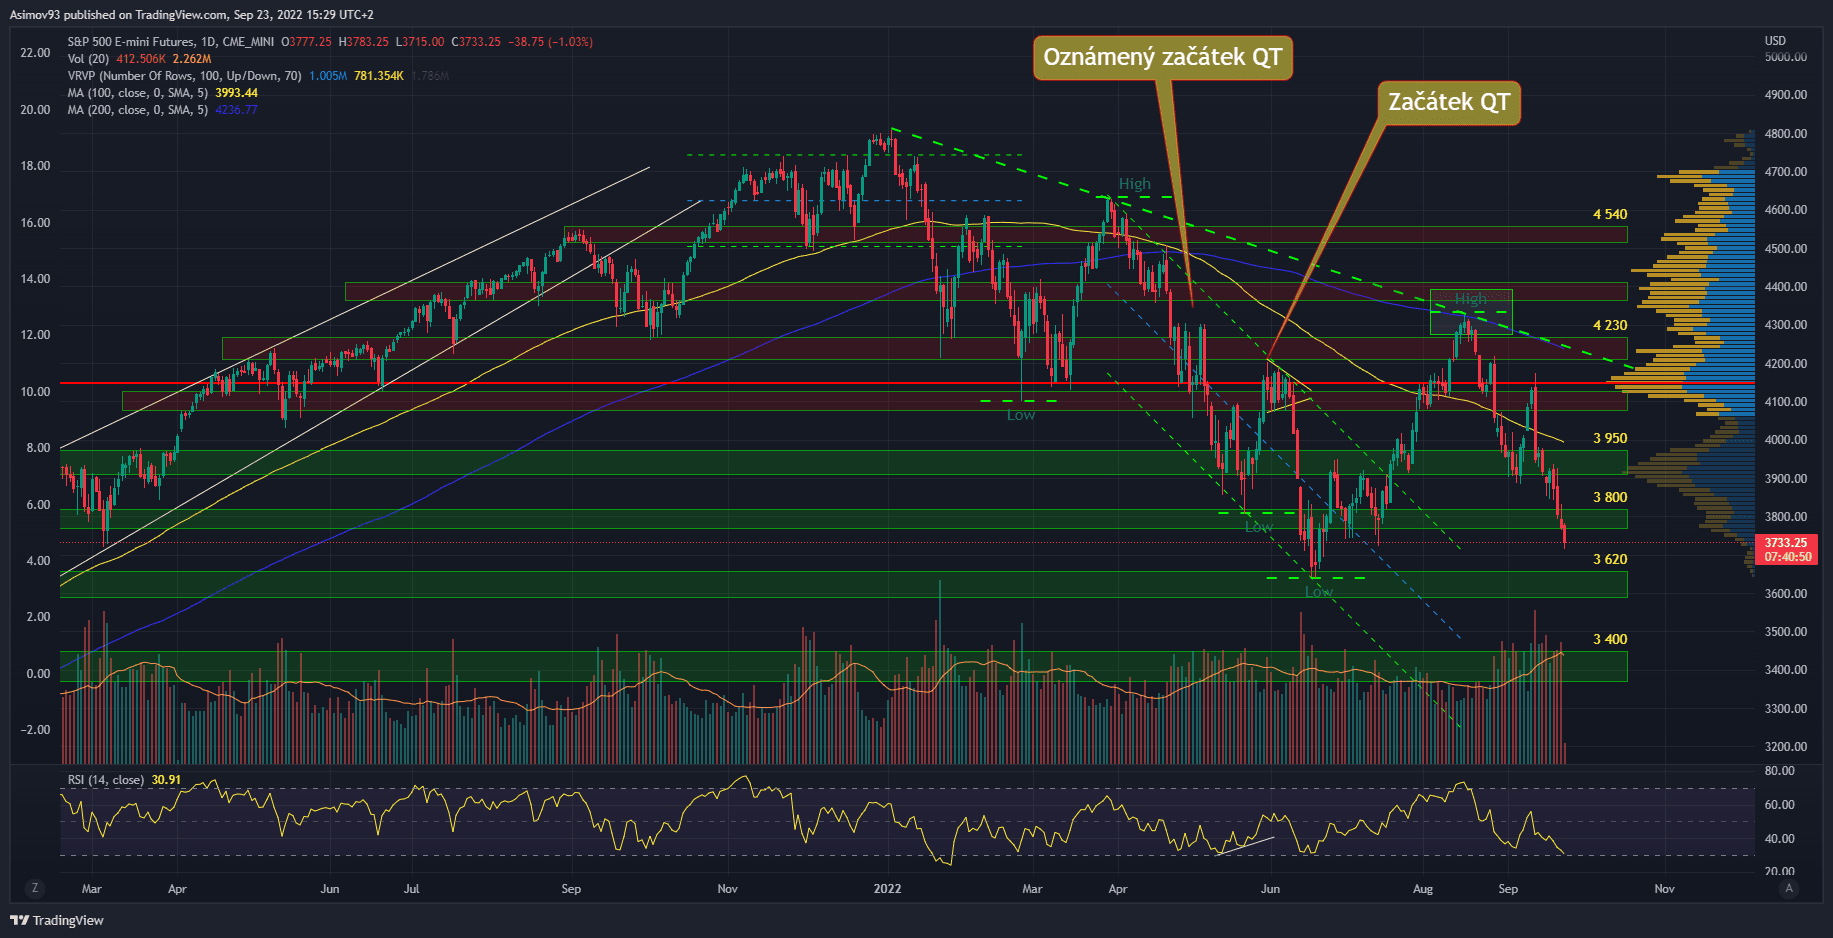
Task: Click the green 'High' box near August
Action: tap(1470, 311)
